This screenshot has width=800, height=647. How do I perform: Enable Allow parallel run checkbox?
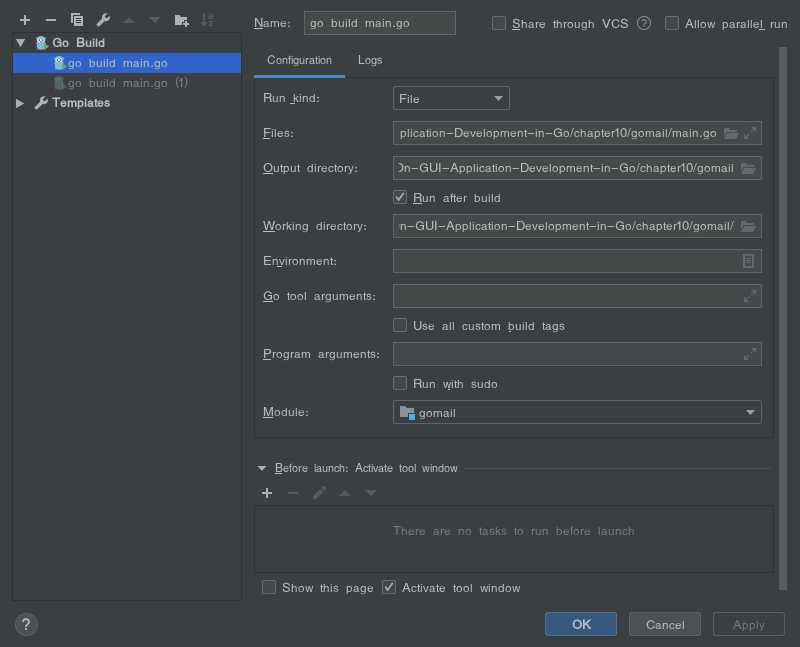[x=672, y=23]
